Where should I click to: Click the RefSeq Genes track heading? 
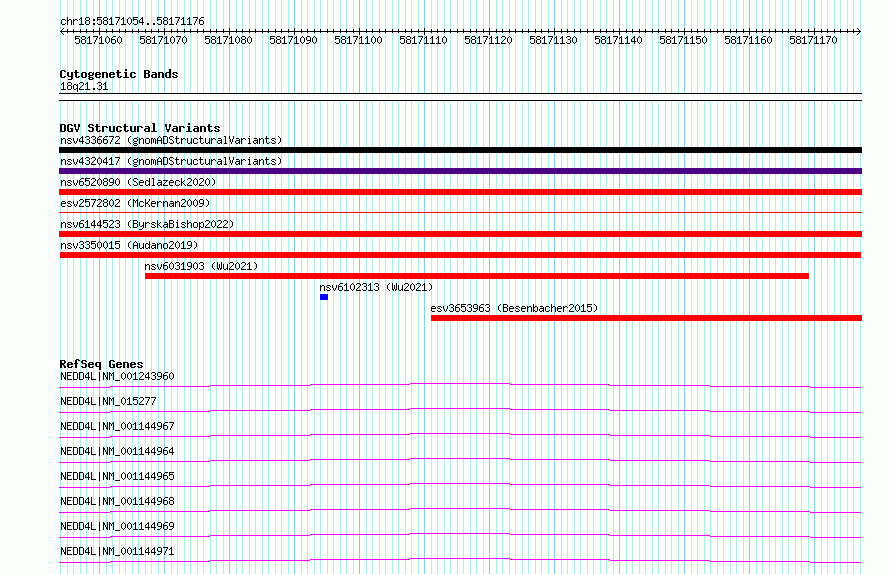pyautogui.click(x=101, y=364)
